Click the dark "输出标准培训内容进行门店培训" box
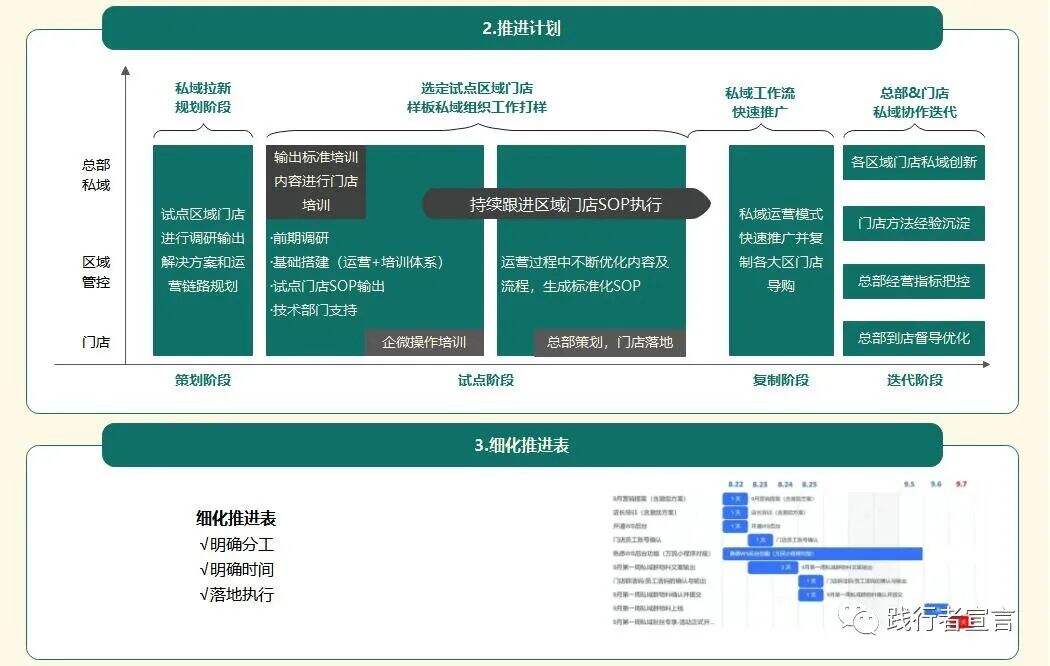Image resolution: width=1050 pixels, height=666 pixels. click(316, 181)
